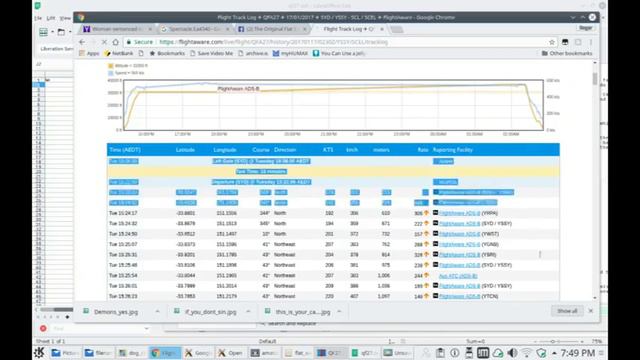This screenshot has width=640, height=360.
Task: Close the Woman sentenced tab
Action: 150,29
